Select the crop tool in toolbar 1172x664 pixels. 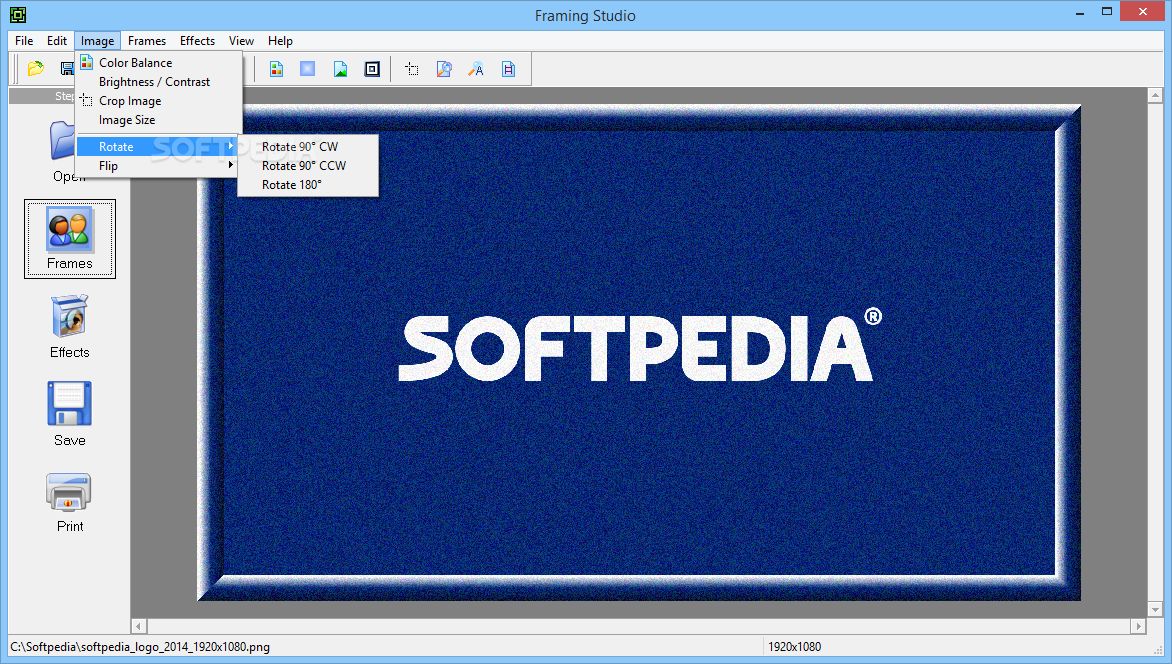412,69
